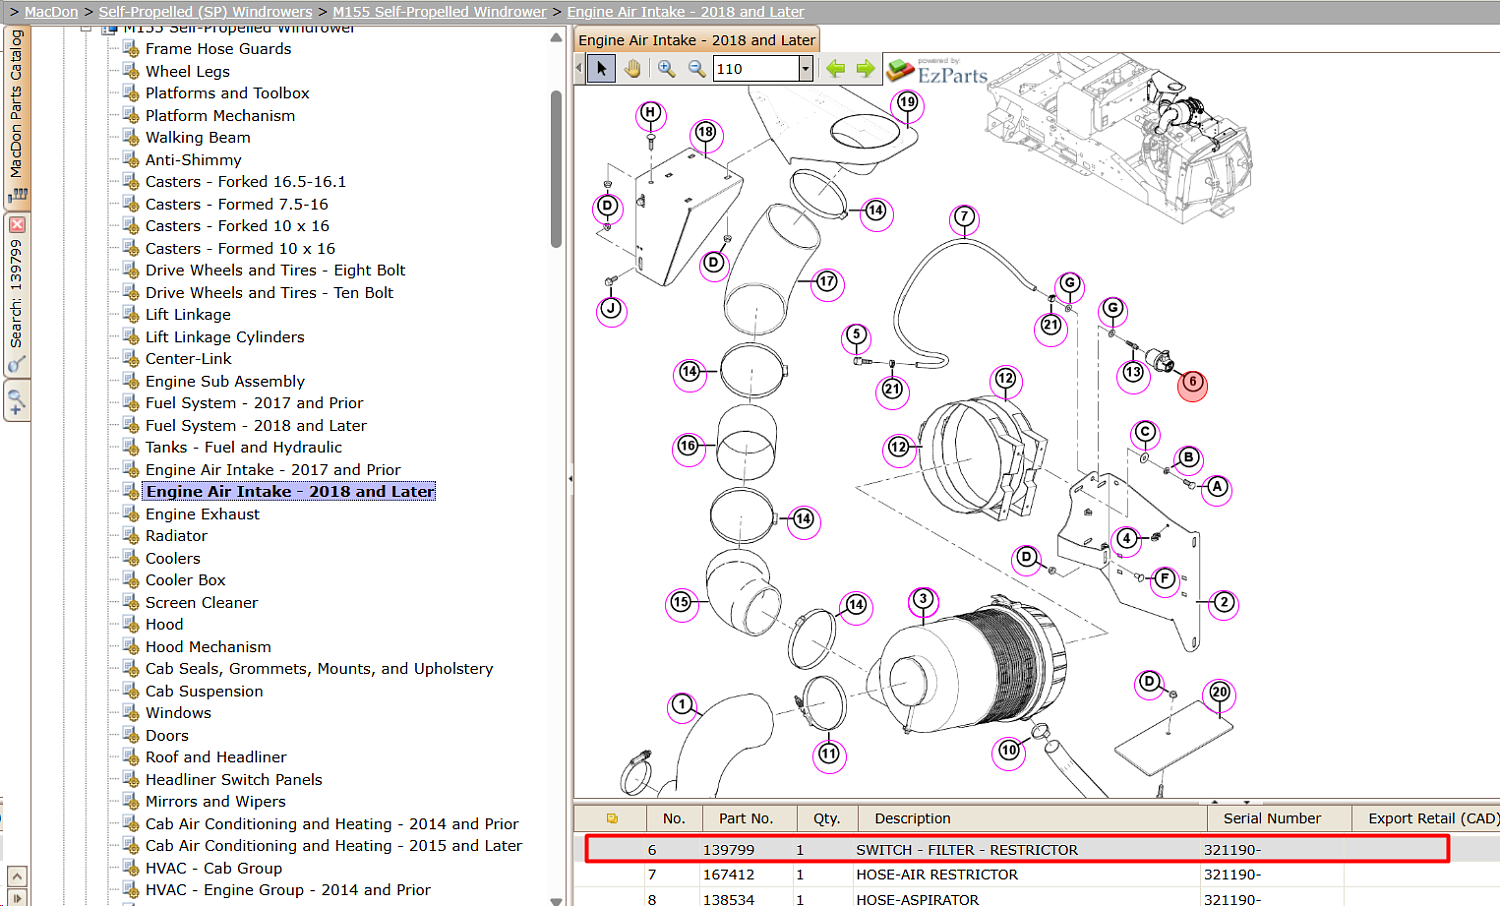This screenshot has height=906, width=1500.
Task: Open Drive Wheels and Tires - Eight Bolt
Action: (x=275, y=270)
